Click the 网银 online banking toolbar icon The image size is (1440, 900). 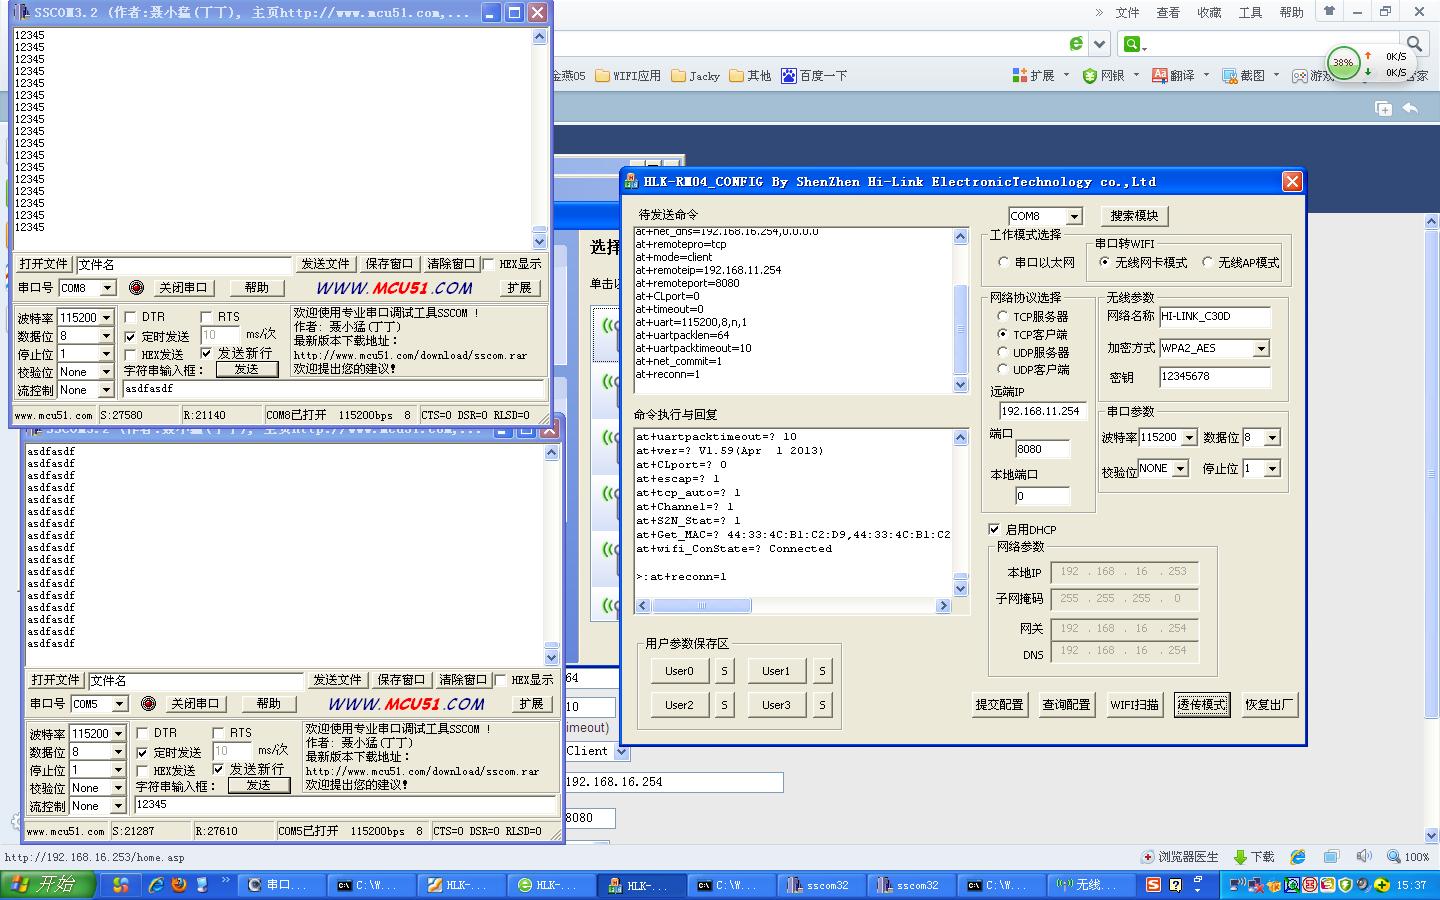click(1104, 75)
